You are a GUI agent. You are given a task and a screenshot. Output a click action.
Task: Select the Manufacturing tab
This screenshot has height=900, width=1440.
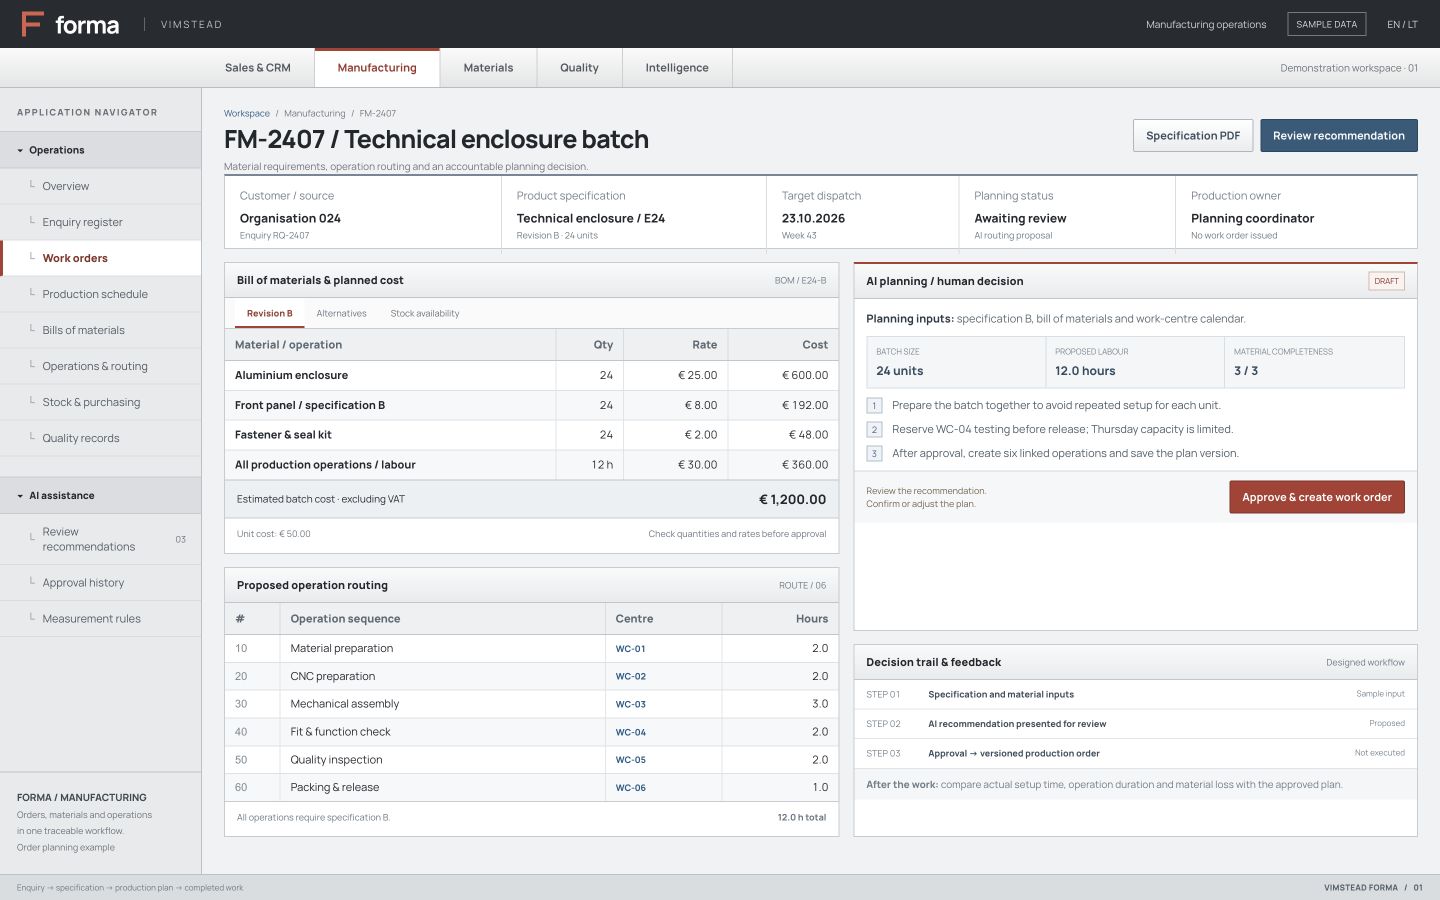pyautogui.click(x=377, y=68)
